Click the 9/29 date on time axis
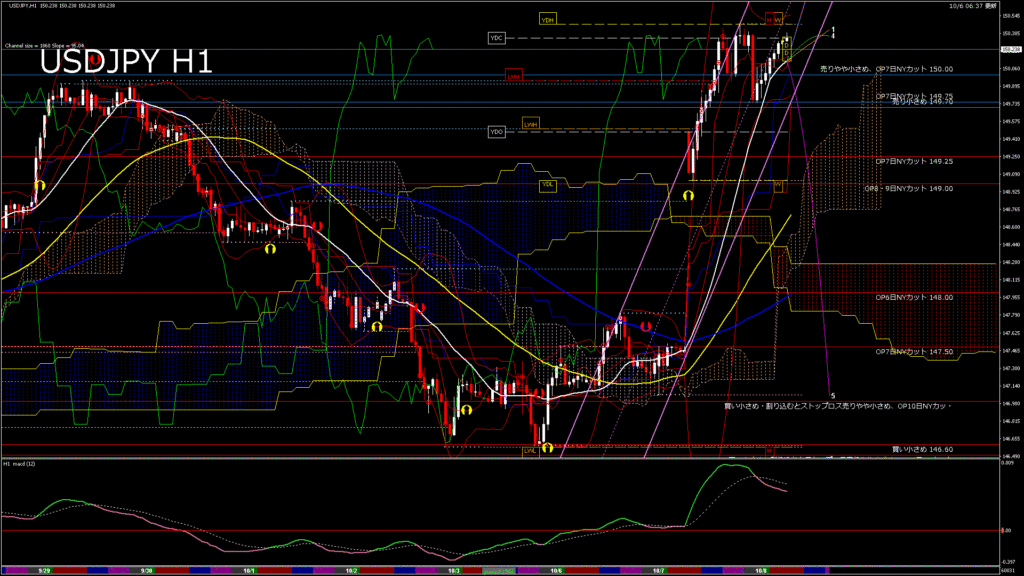Viewport: 1024px width, 576px height. (45, 569)
